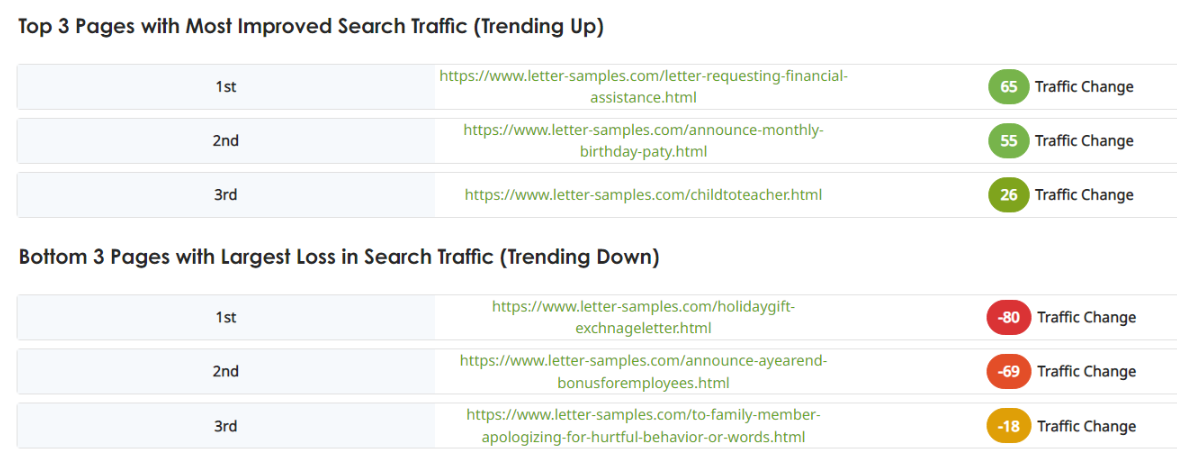Select the yellow -18 traffic badge
Viewport: 1177px width, 457px height.
[x=1010, y=426]
